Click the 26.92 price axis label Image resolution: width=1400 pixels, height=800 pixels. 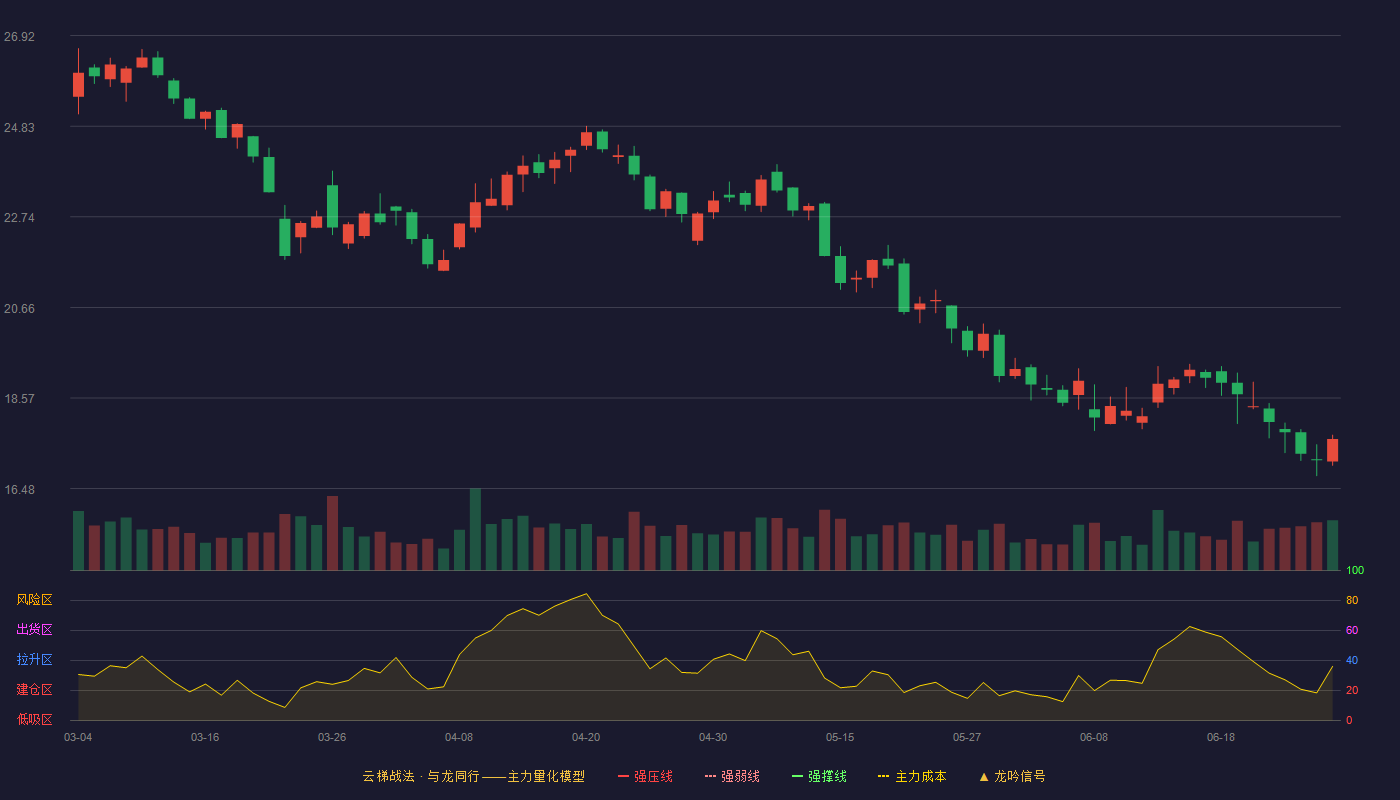(19, 37)
